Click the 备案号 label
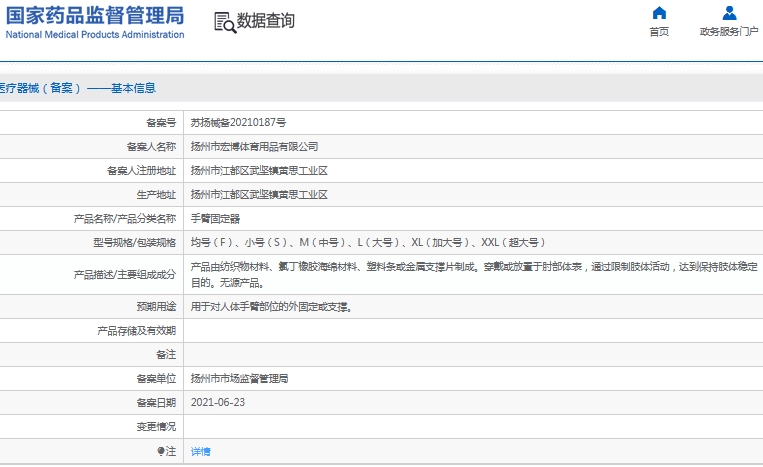The image size is (763, 467). 161,123
